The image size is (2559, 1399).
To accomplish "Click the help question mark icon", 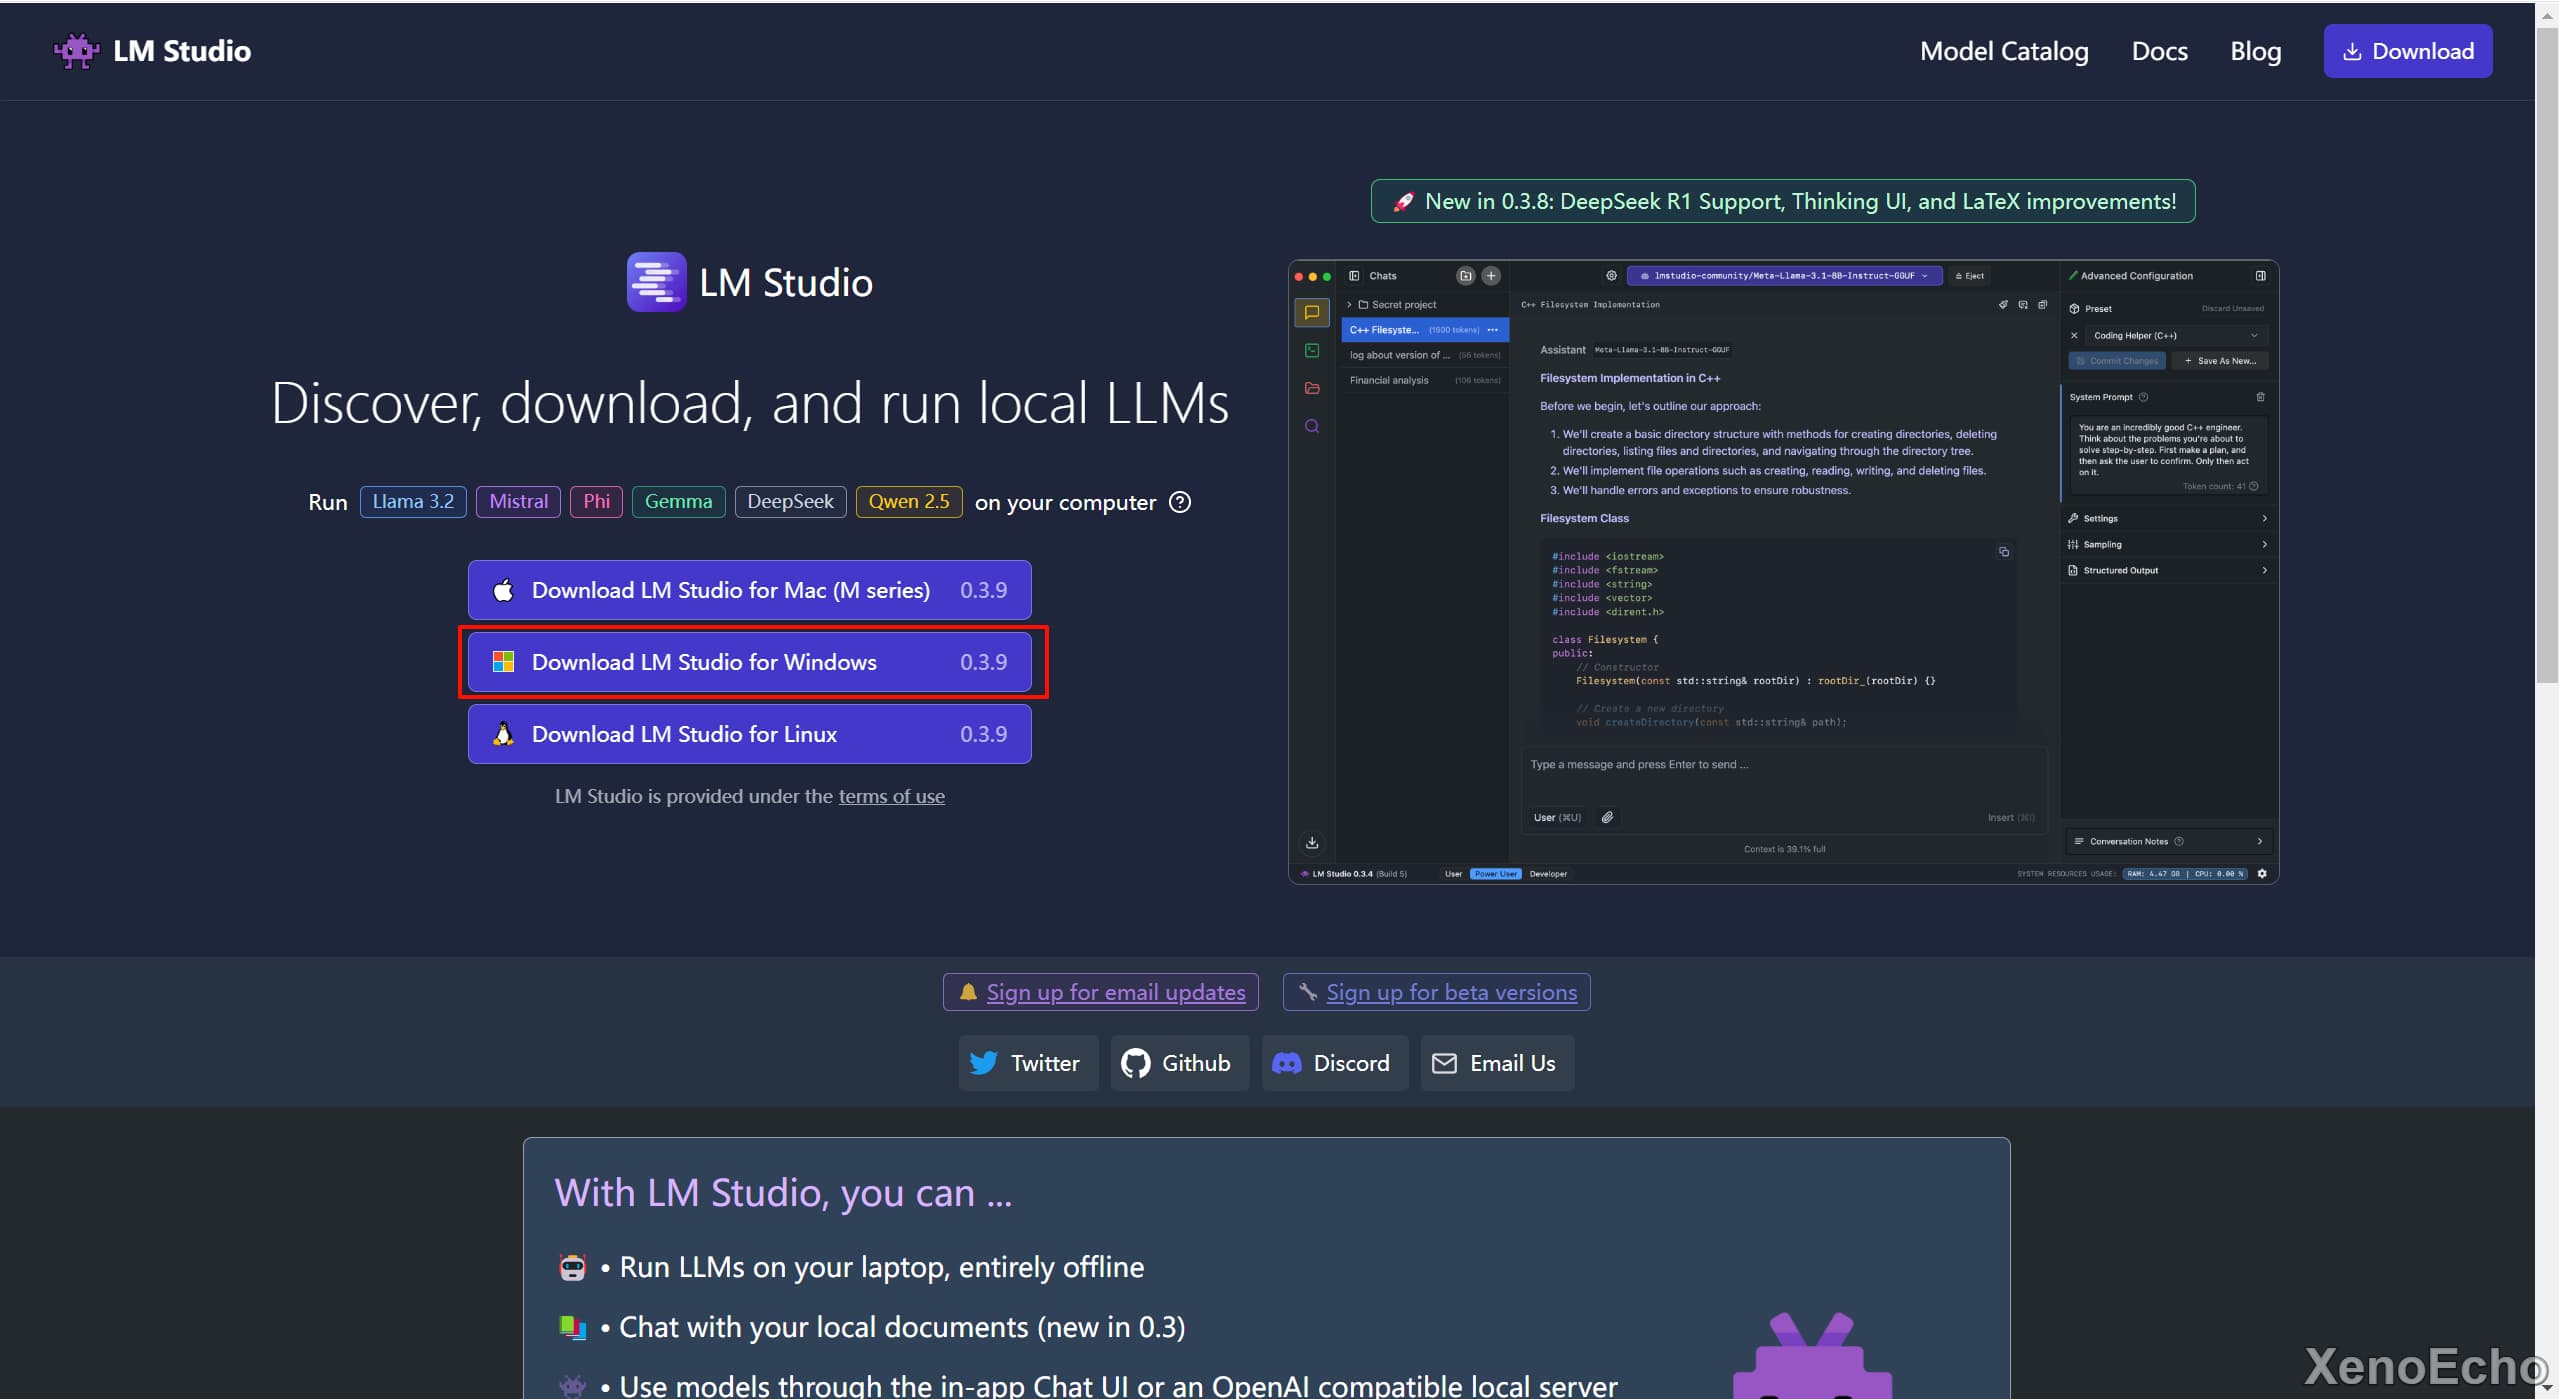I will coord(1180,502).
